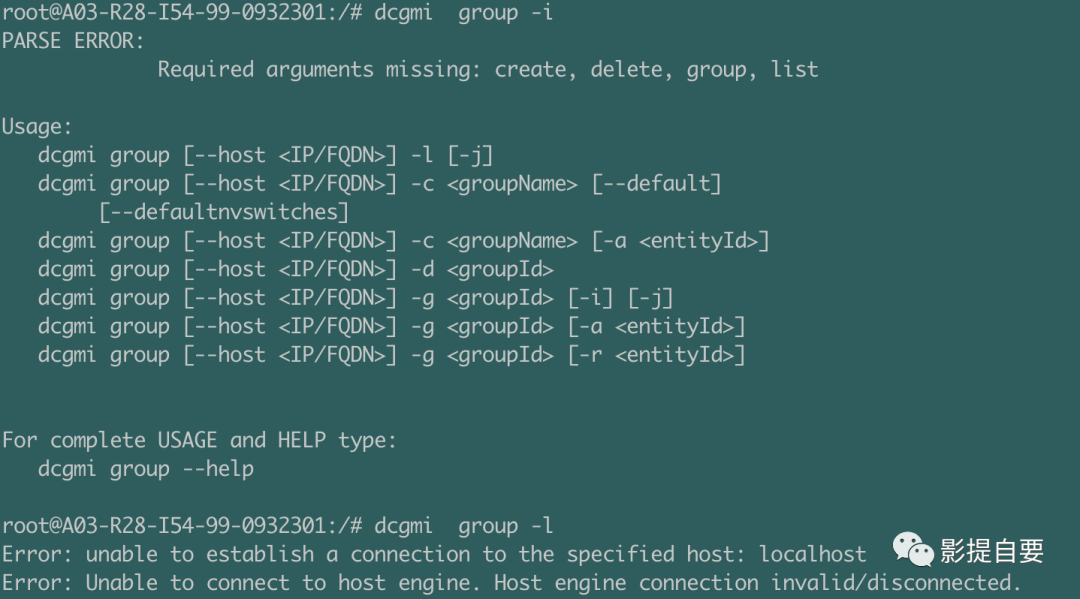The image size is (1080, 599).
Task: Click the [--defaultnvswitches] option text
Action: (224, 212)
